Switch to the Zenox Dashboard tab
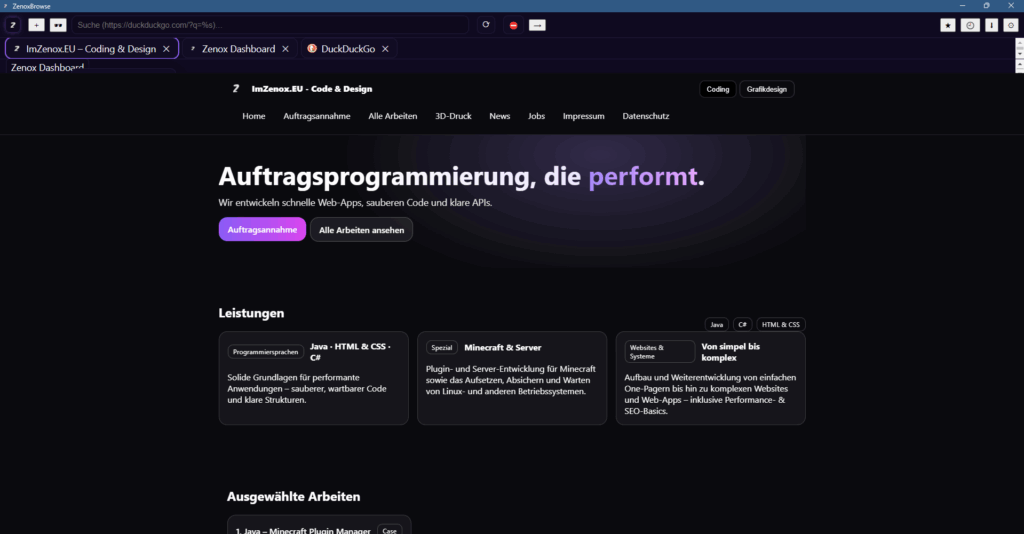The height and width of the screenshot is (534, 1024). 238,48
